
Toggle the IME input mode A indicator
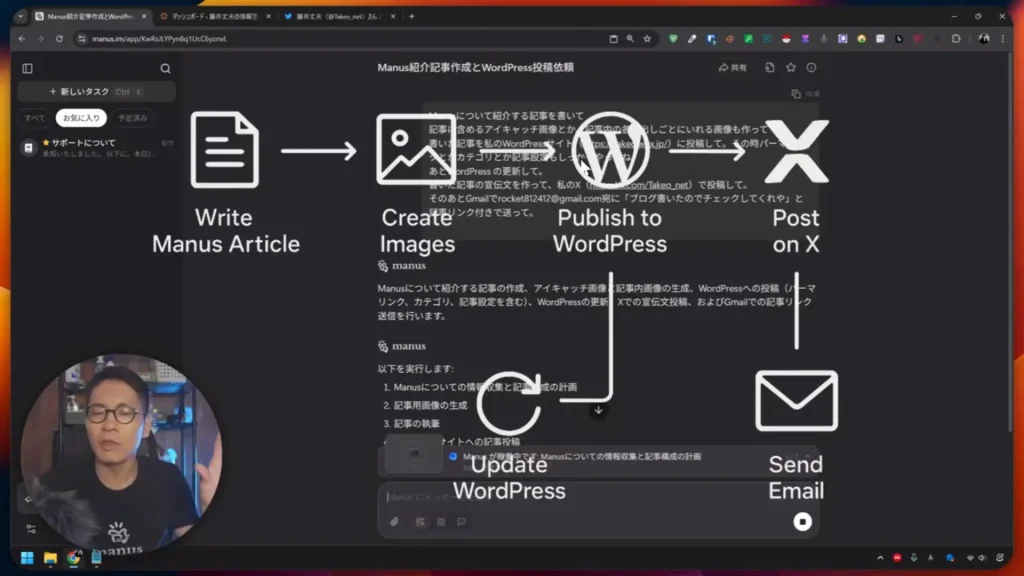click(931, 558)
